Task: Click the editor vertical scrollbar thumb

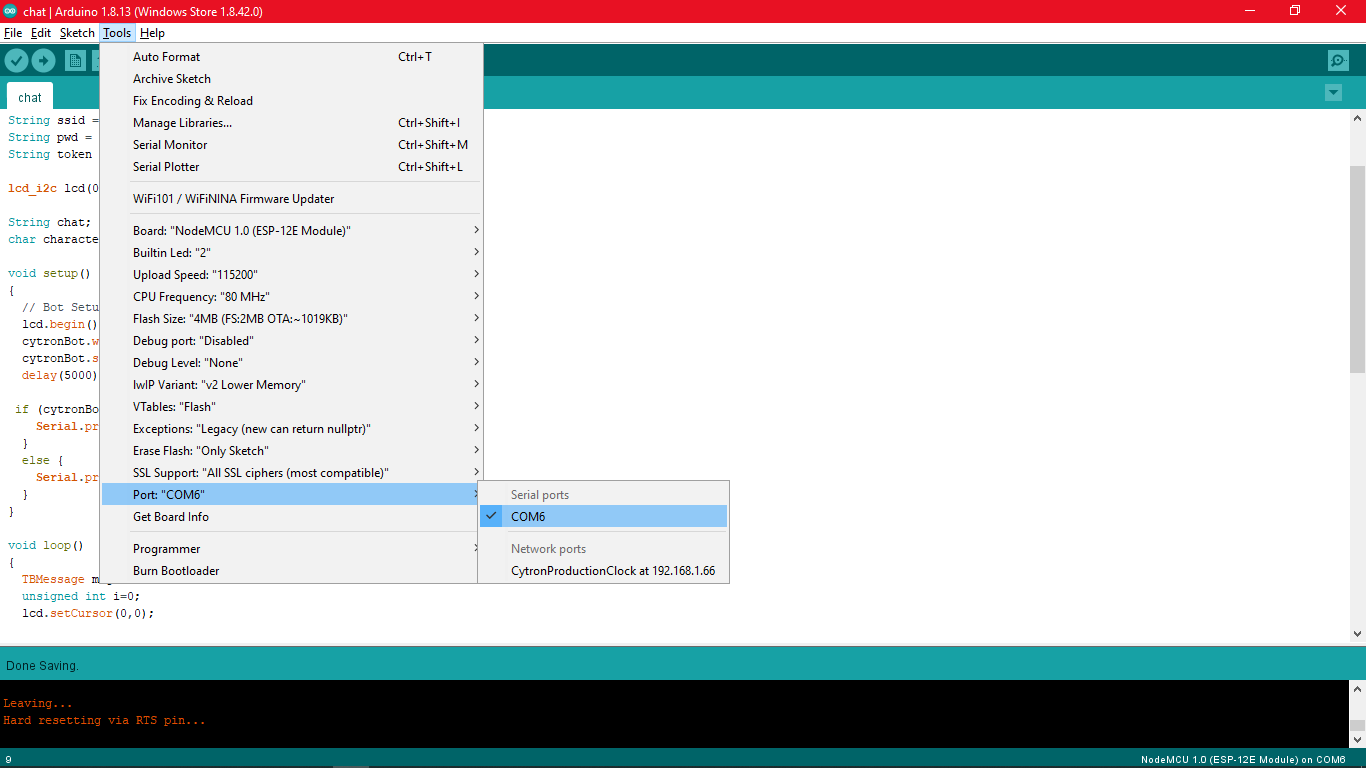Action: click(1357, 269)
